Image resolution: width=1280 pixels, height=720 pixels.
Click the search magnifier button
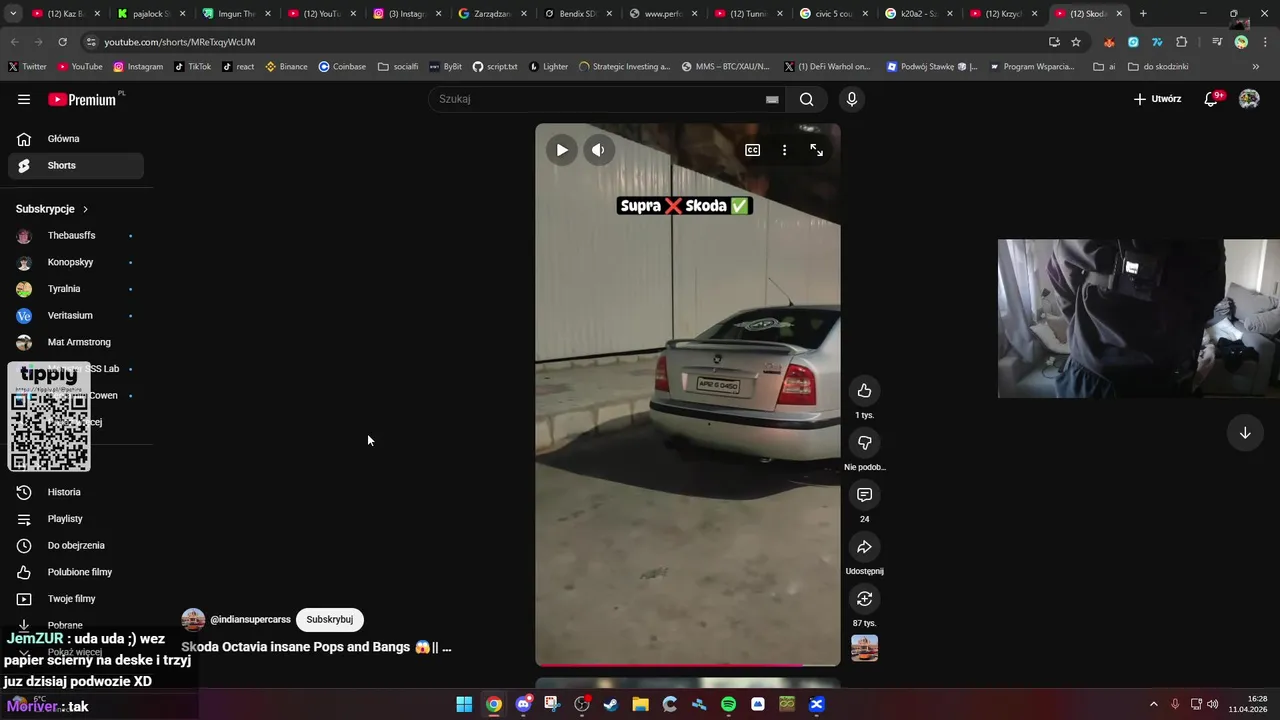point(806,99)
